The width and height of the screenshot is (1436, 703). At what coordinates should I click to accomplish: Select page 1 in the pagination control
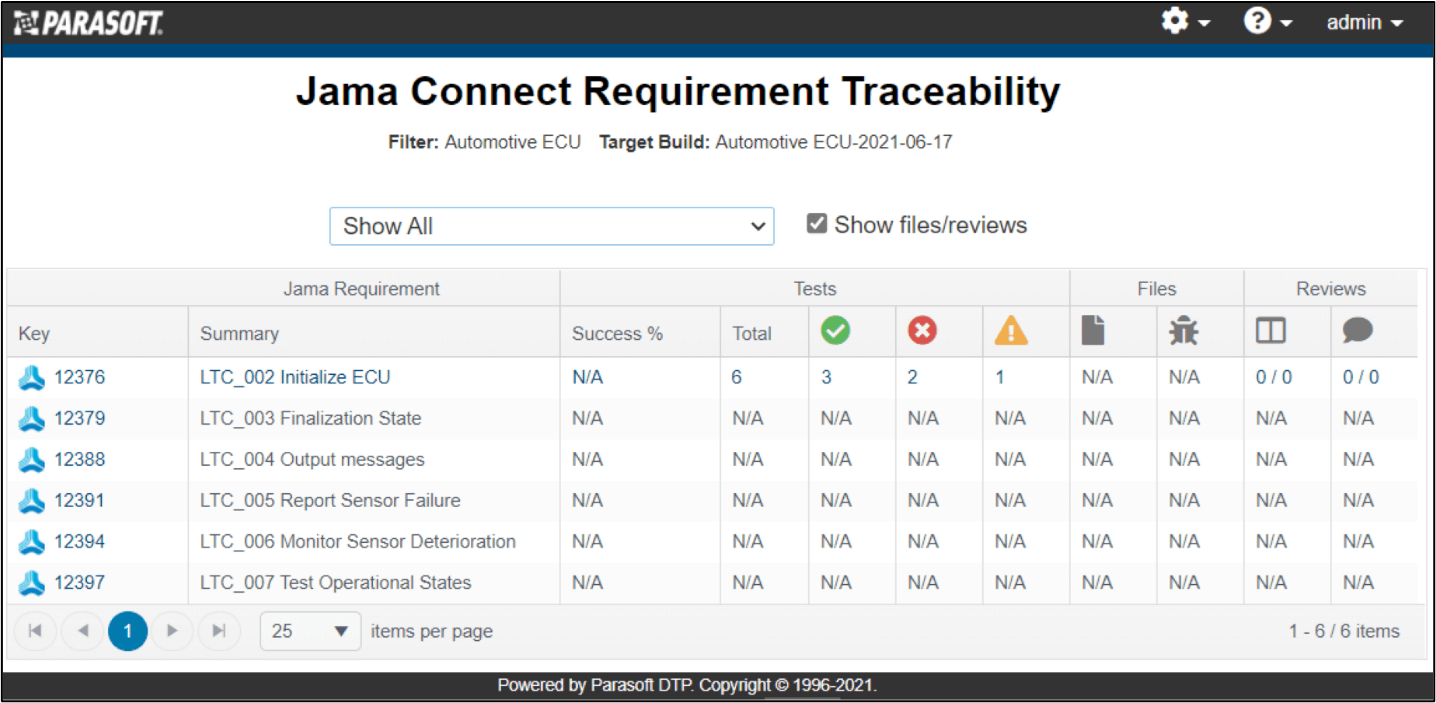click(127, 631)
